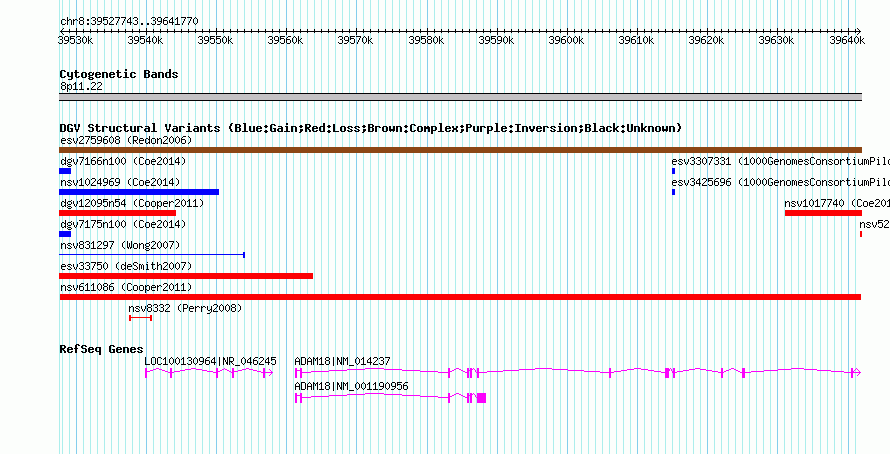Click the 39570k ruler tick label
The image size is (890, 454).
[355, 40]
